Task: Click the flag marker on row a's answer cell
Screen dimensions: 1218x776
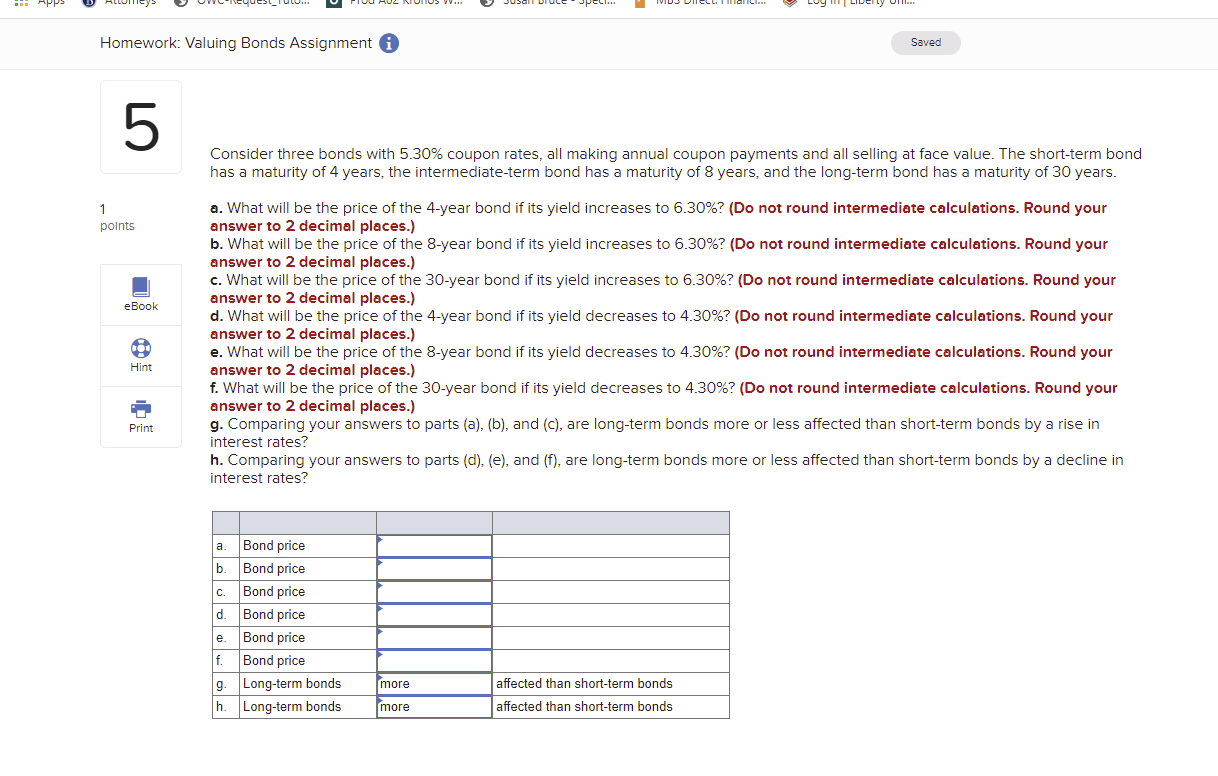Action: (380, 540)
